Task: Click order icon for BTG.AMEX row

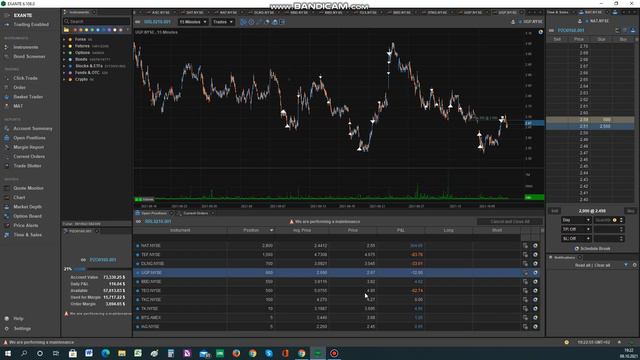Action: pos(525,318)
